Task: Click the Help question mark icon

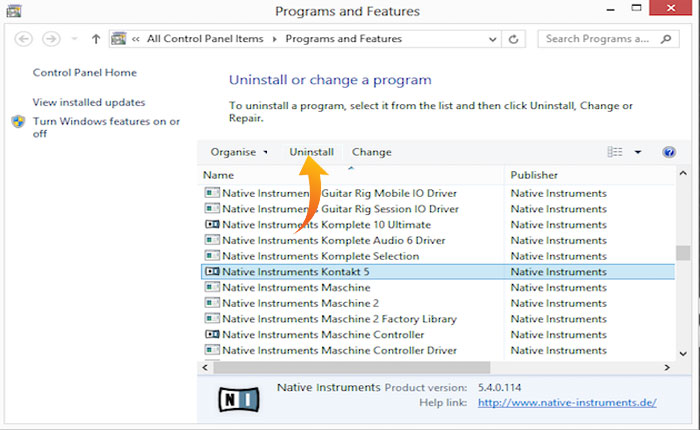Action: [669, 152]
